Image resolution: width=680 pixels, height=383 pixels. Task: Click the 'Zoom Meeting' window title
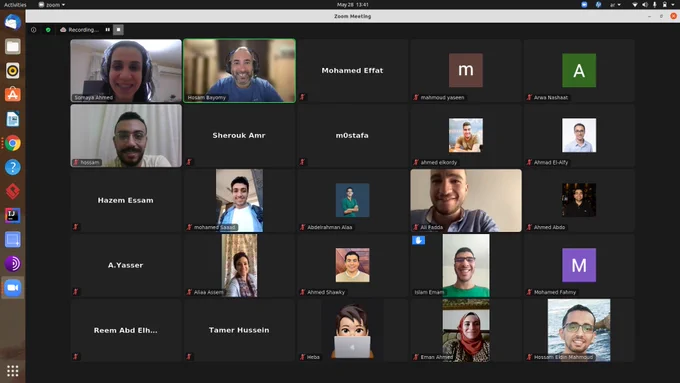tap(353, 16)
